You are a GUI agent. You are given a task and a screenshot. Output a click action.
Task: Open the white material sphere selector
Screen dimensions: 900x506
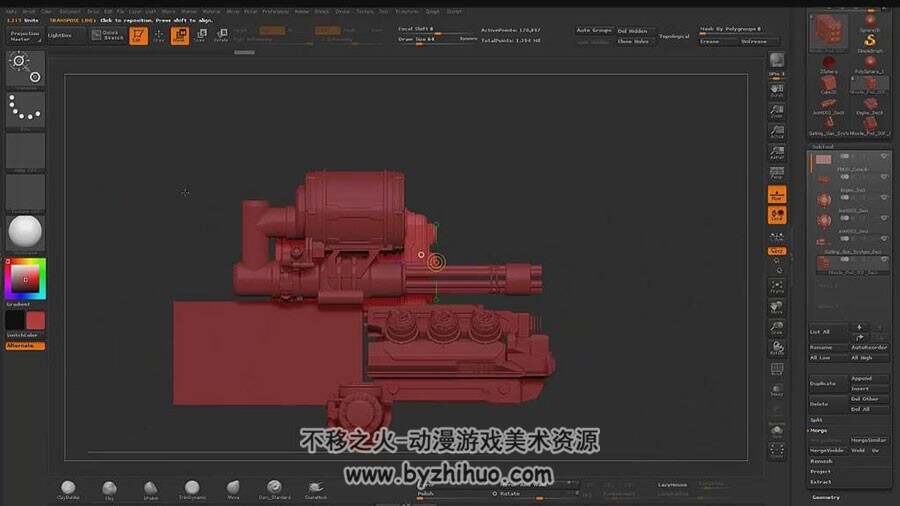point(25,232)
